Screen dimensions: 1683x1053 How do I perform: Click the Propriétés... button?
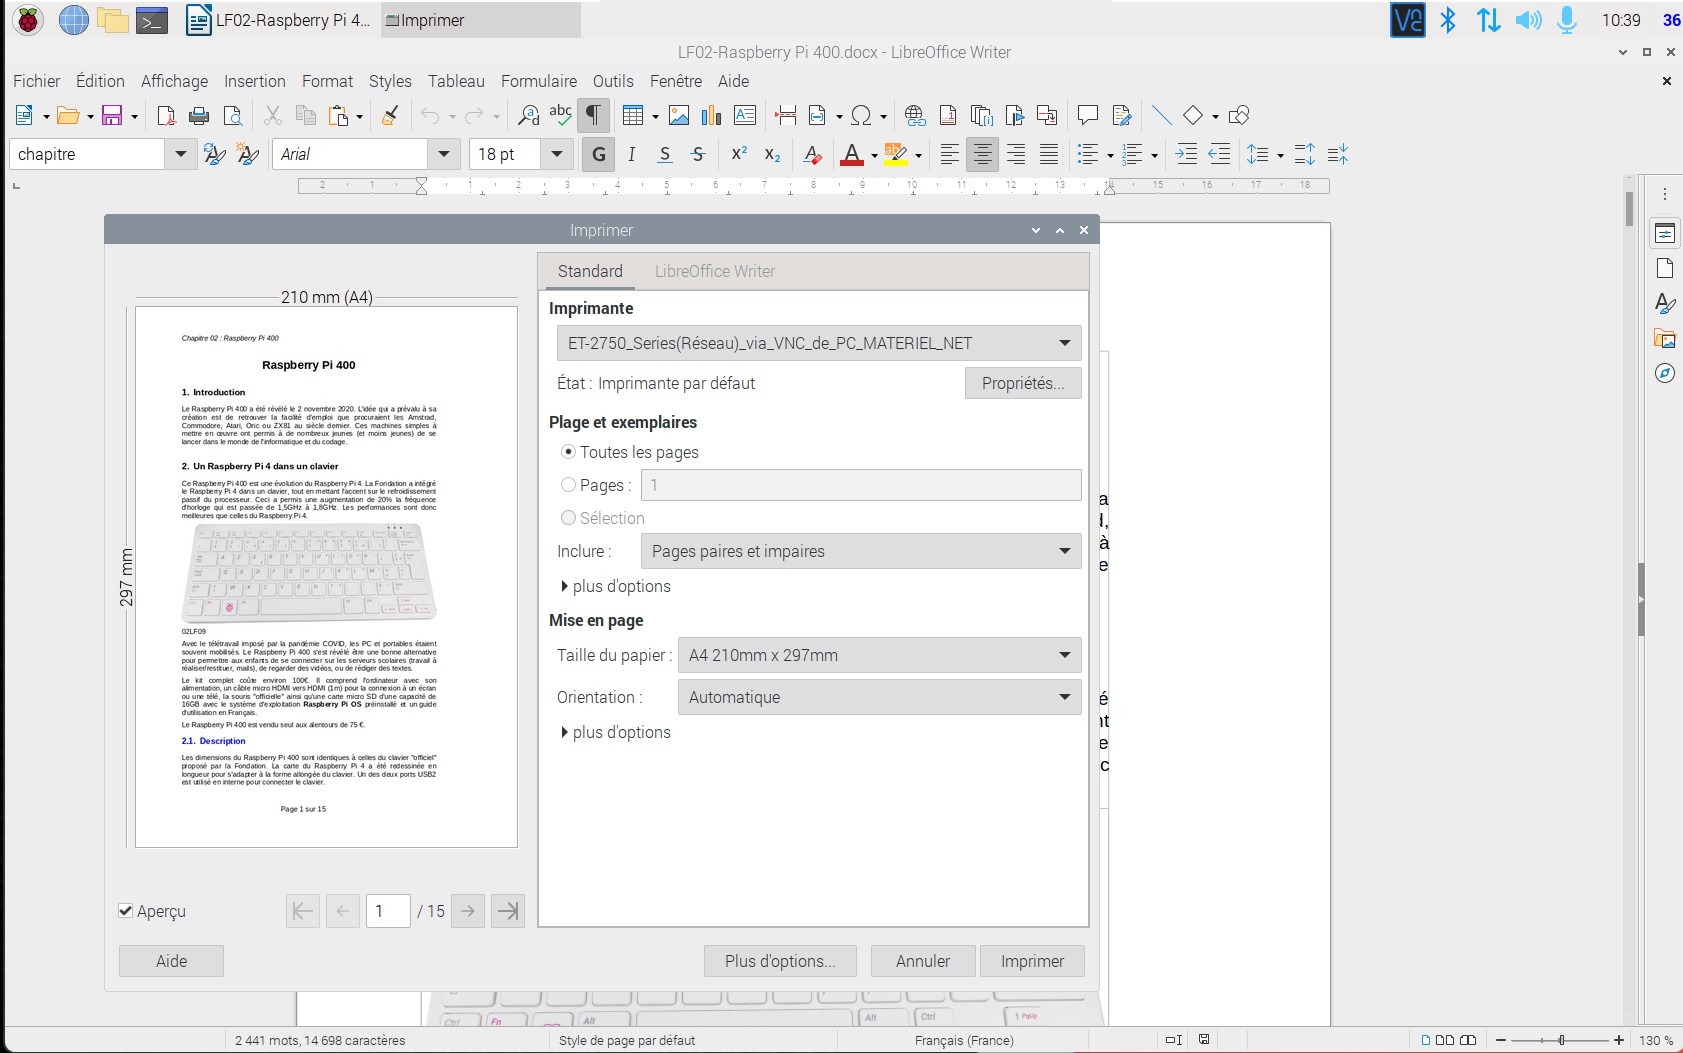1023,383
